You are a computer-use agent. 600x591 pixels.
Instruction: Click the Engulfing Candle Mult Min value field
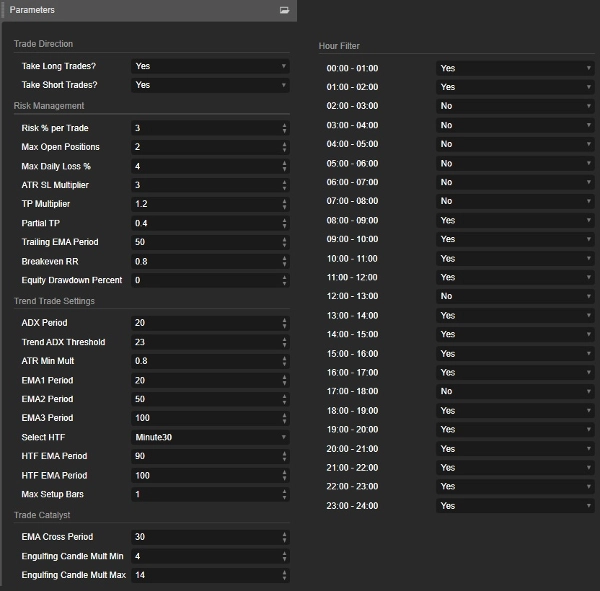click(210, 556)
